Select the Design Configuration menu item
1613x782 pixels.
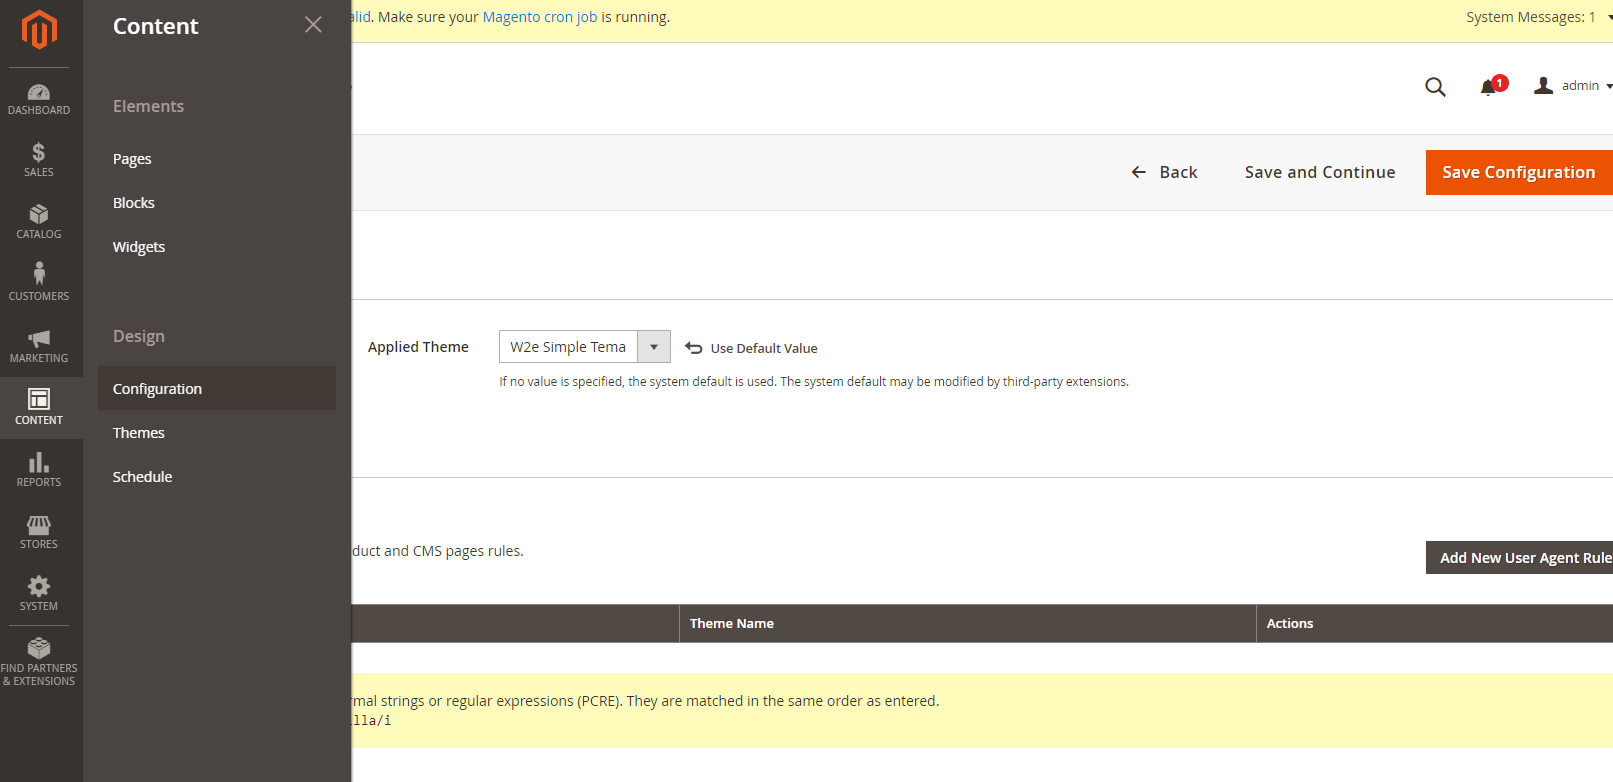(217, 388)
